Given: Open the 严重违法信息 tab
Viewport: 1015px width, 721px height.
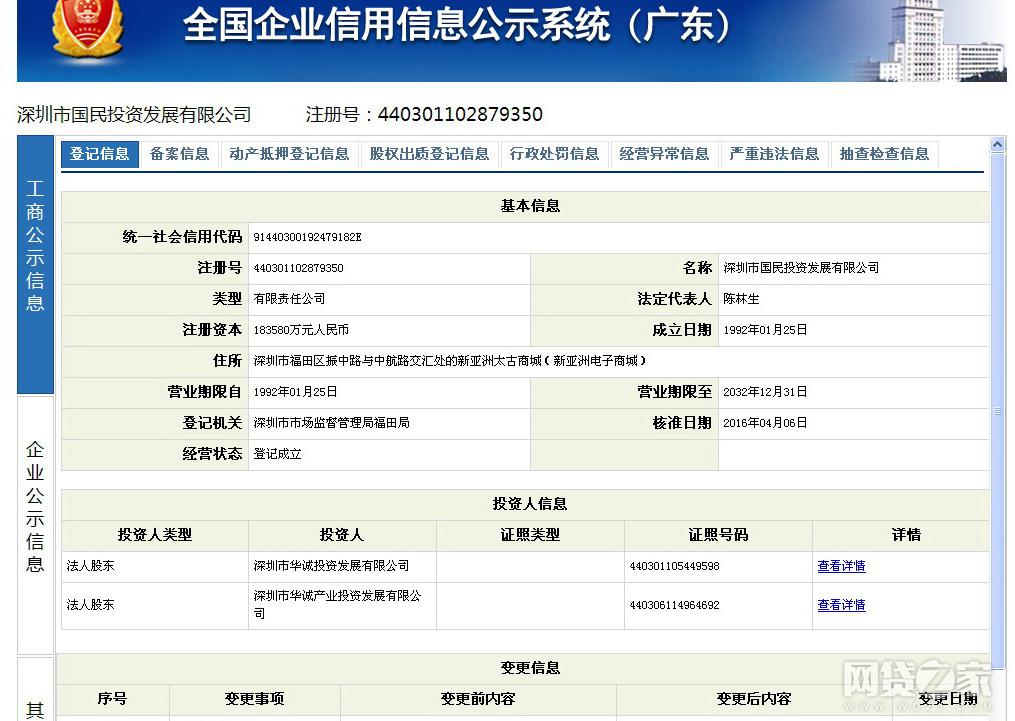Looking at the screenshot, I should [x=774, y=154].
